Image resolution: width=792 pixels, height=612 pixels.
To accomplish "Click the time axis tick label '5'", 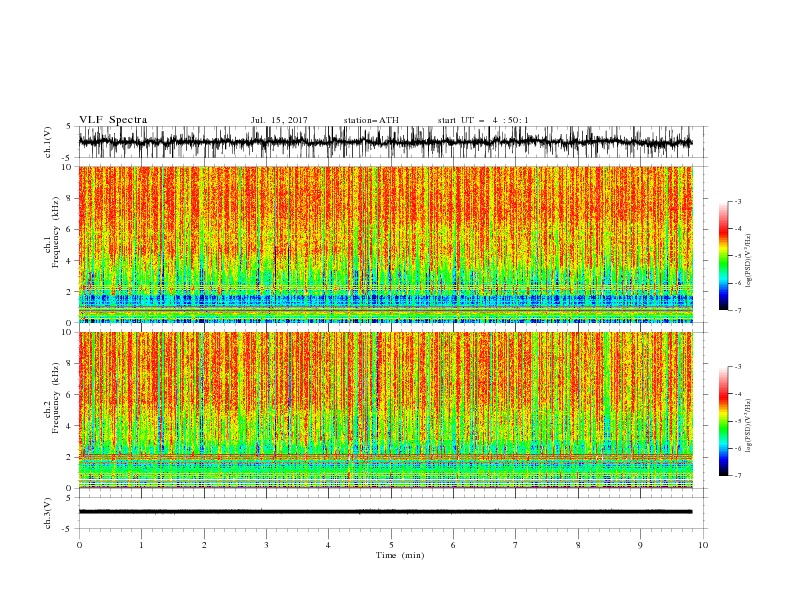I will [x=391, y=545].
